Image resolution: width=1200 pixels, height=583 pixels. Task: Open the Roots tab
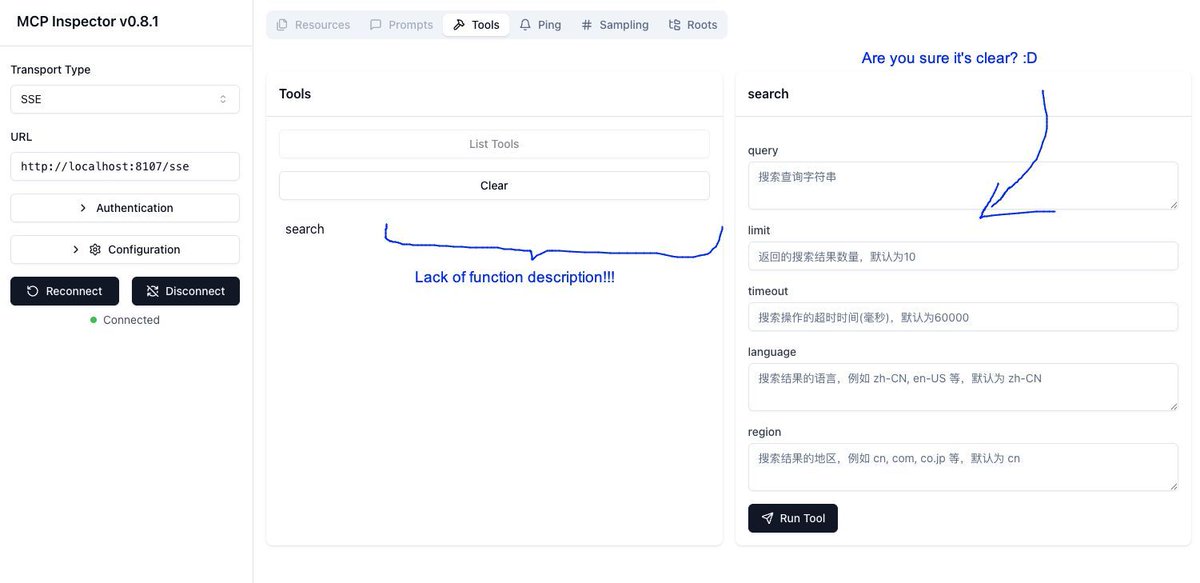tap(693, 25)
